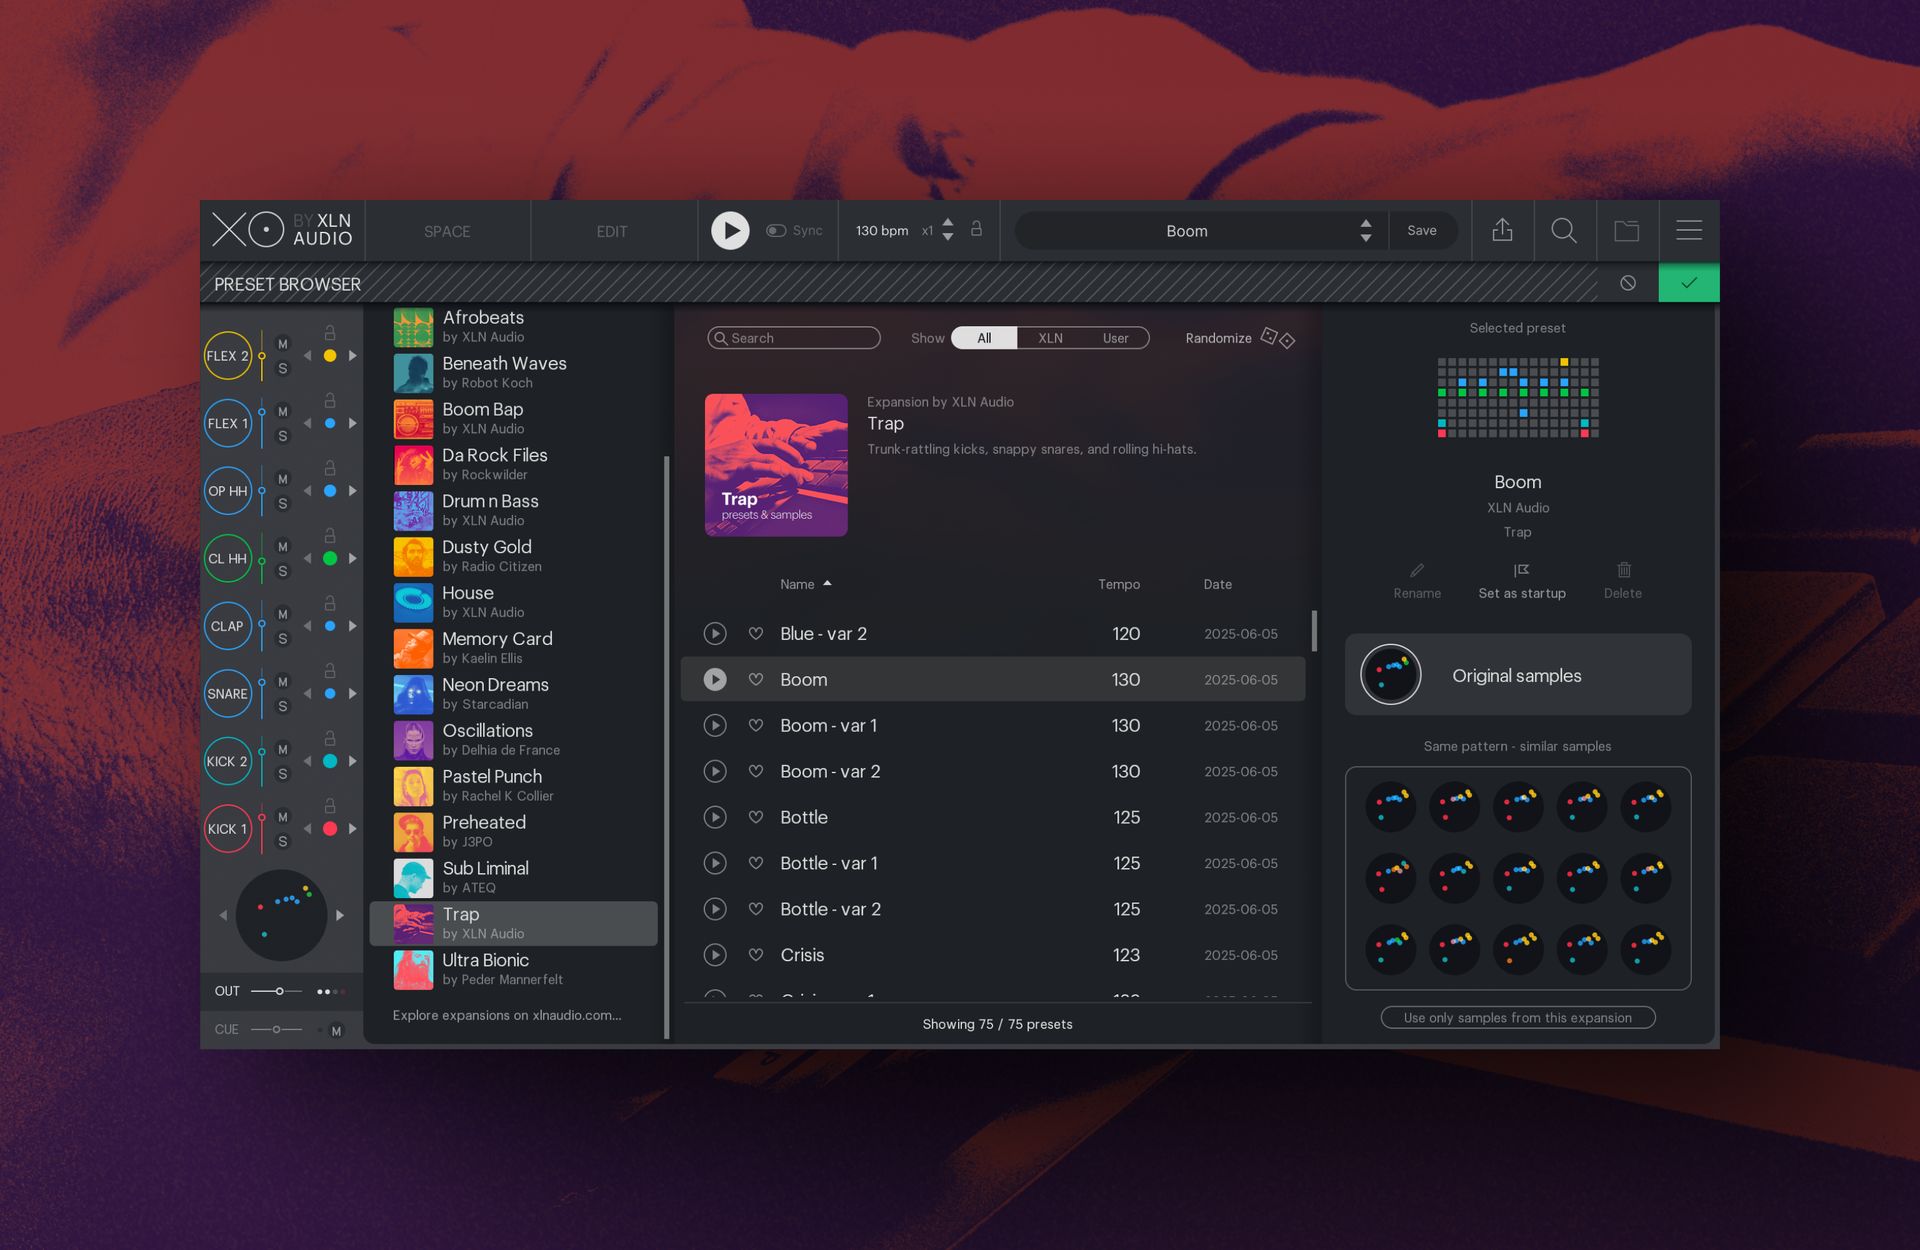Select the Neon Dreams expansion

click(x=514, y=694)
